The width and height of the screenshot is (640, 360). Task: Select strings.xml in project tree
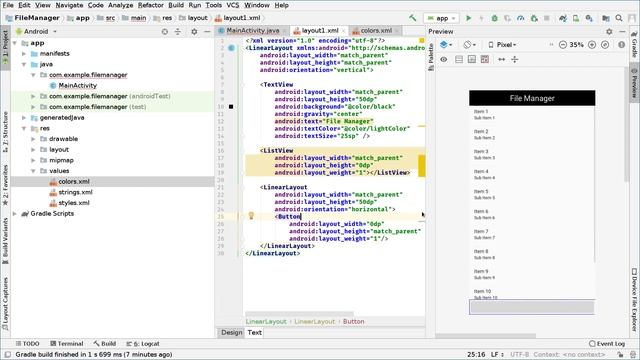(75, 192)
